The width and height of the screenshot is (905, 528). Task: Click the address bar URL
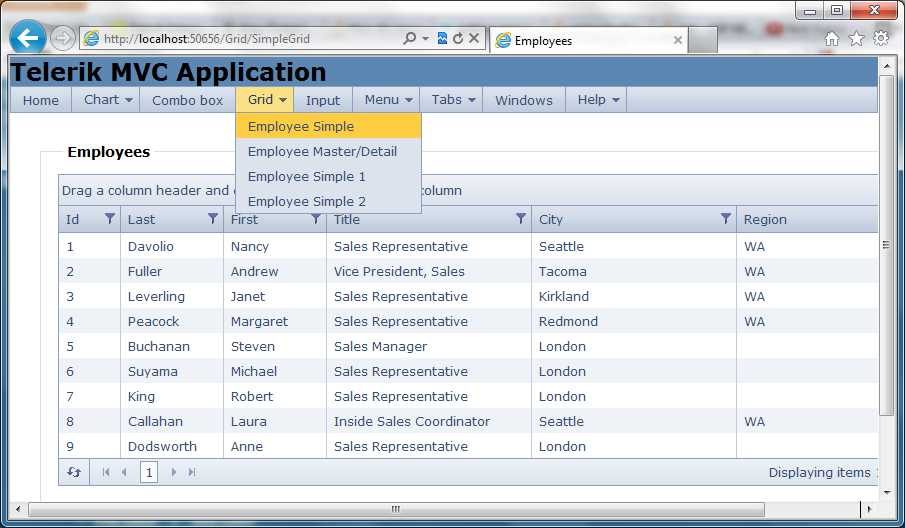(x=207, y=39)
